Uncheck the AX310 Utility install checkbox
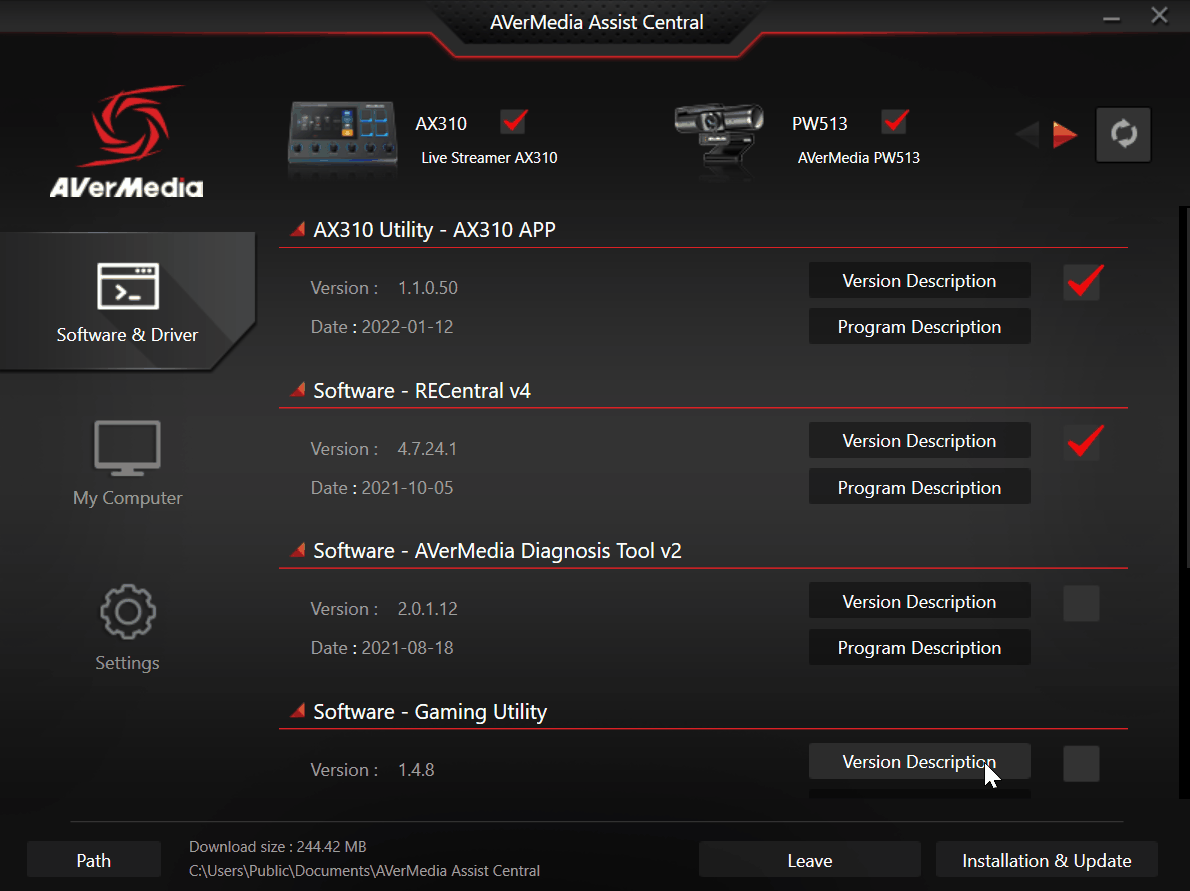The image size is (1190, 891). 1082,282
